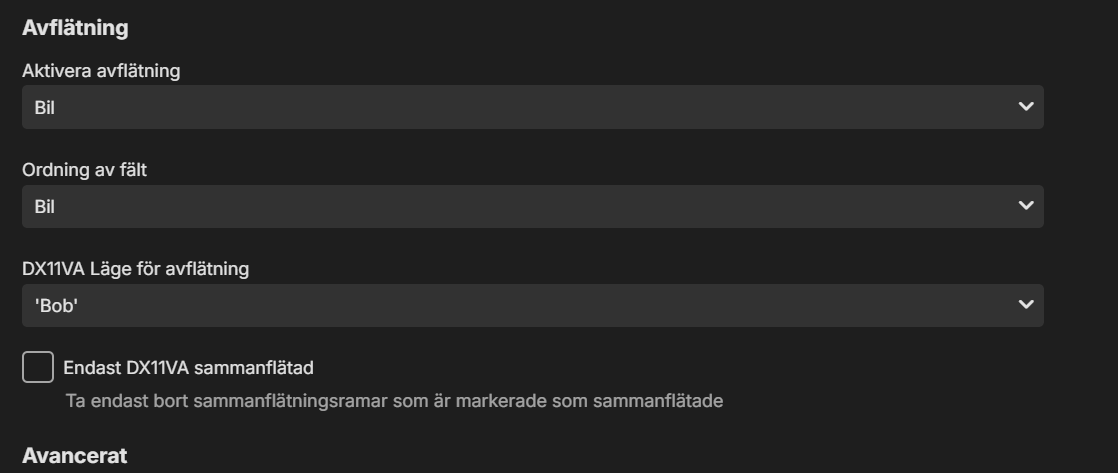This screenshot has width=1118, height=473.
Task: Click the 'Endast DX11VA sammanflätad' checkbox label
Action: [188, 368]
